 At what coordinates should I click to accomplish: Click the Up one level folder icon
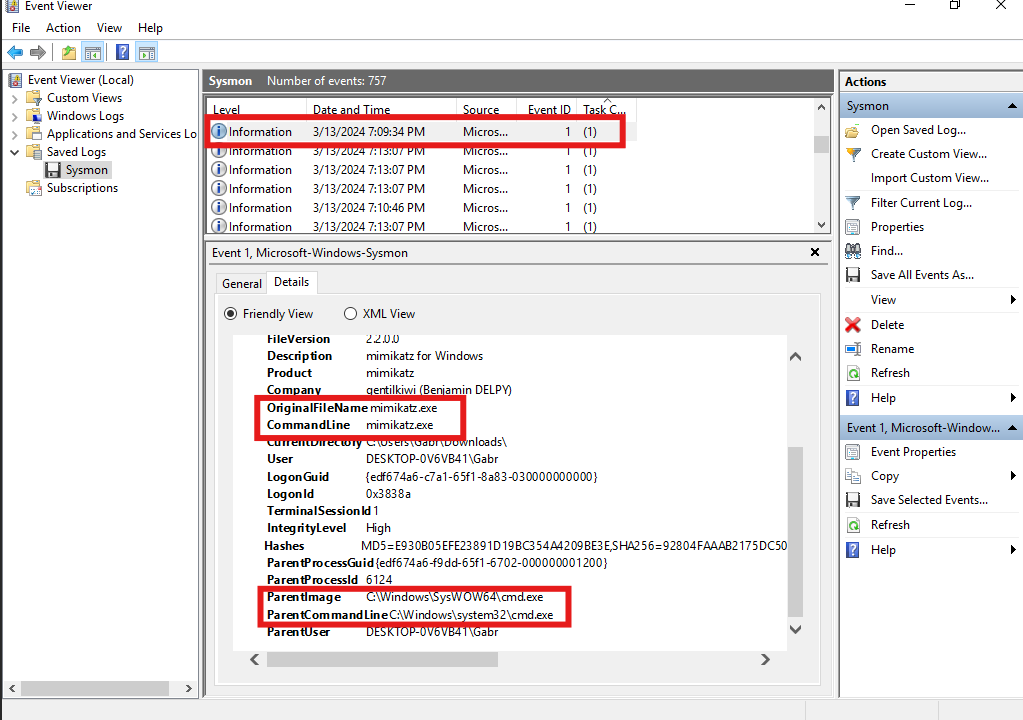(x=69, y=52)
